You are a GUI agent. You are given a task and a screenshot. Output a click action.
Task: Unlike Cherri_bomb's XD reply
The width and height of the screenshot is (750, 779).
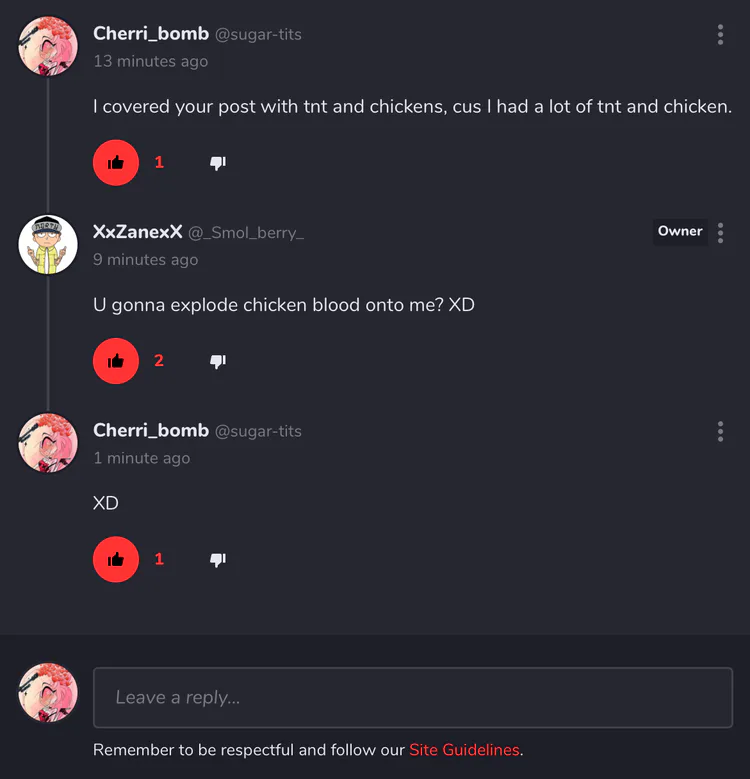pos(116,559)
